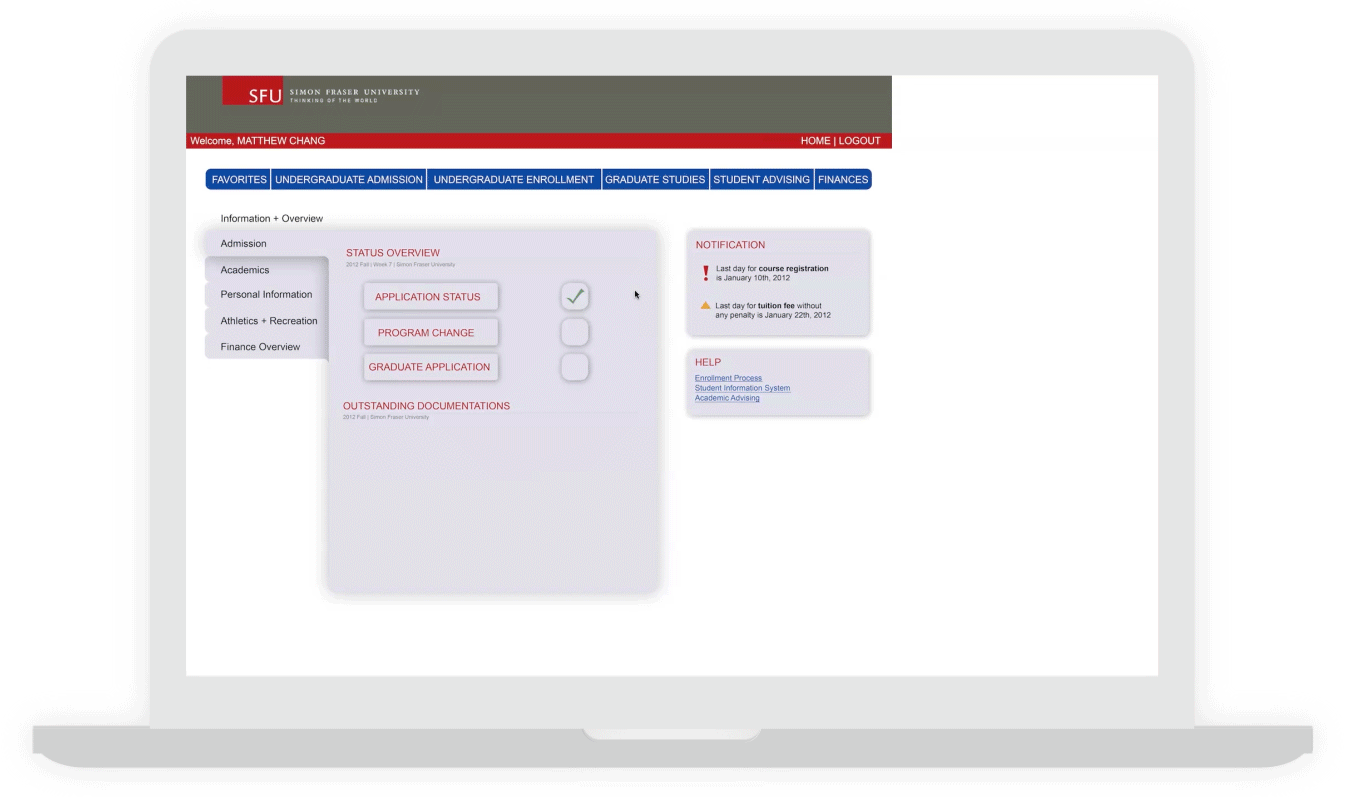Click the red exclamation notification icon
Image resolution: width=1345 pixels, height=800 pixels.
(706, 273)
